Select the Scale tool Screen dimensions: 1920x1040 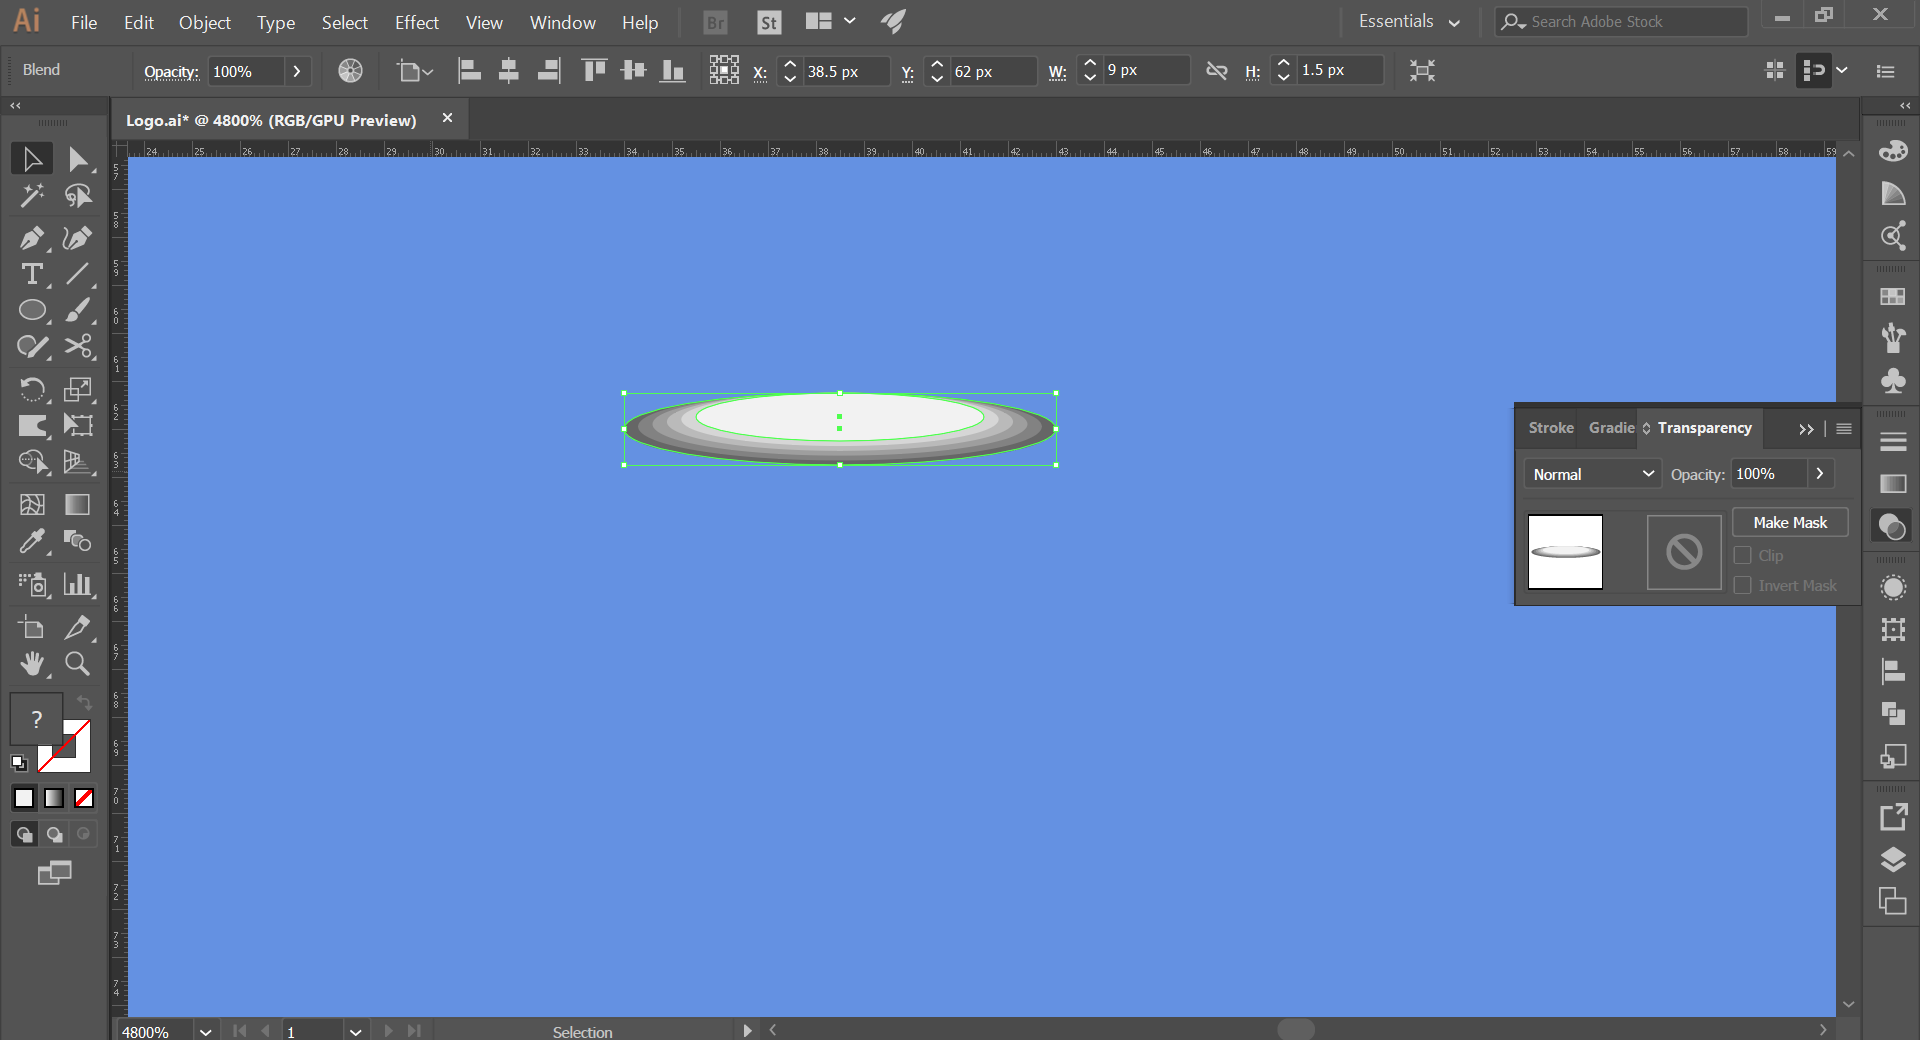[78, 389]
